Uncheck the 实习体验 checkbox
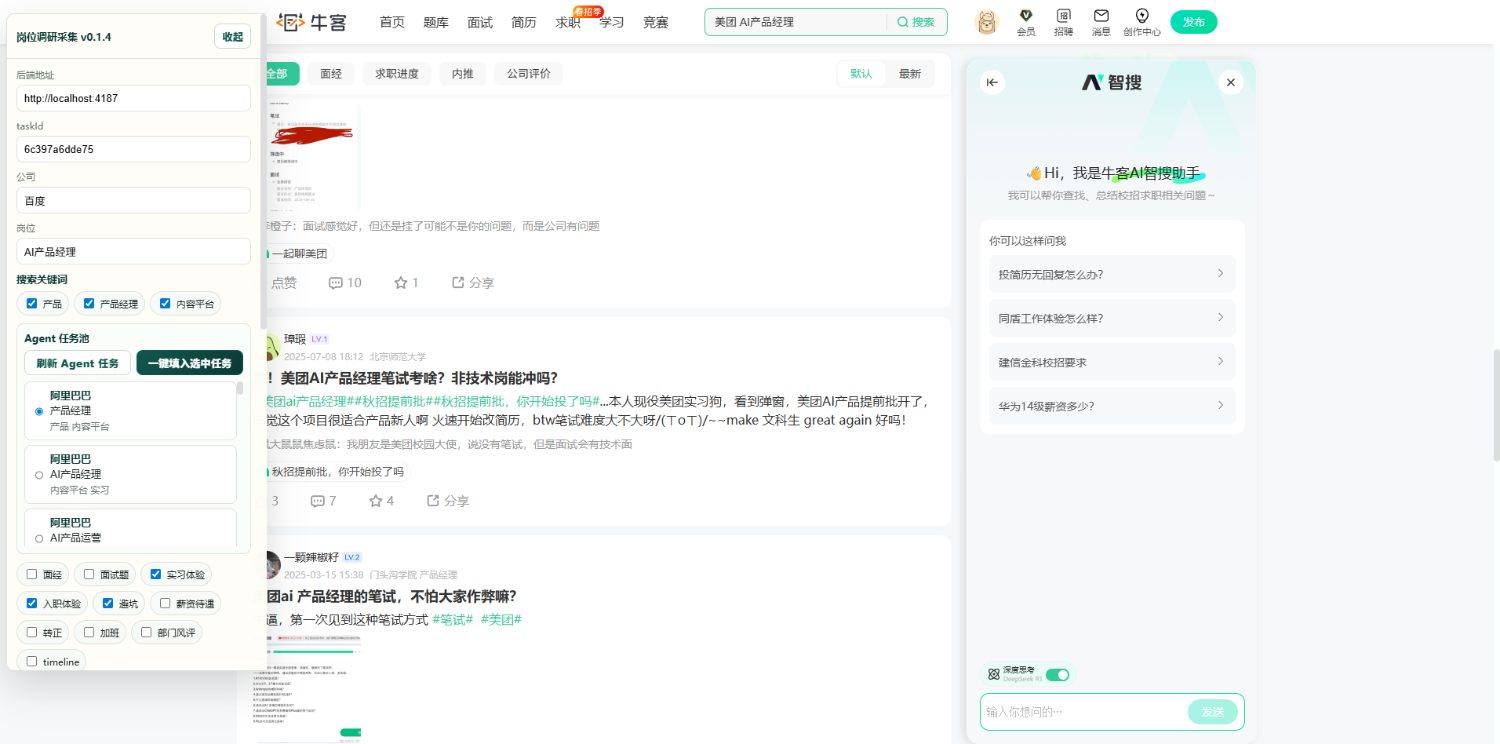The width and height of the screenshot is (1500, 744). [x=155, y=575]
